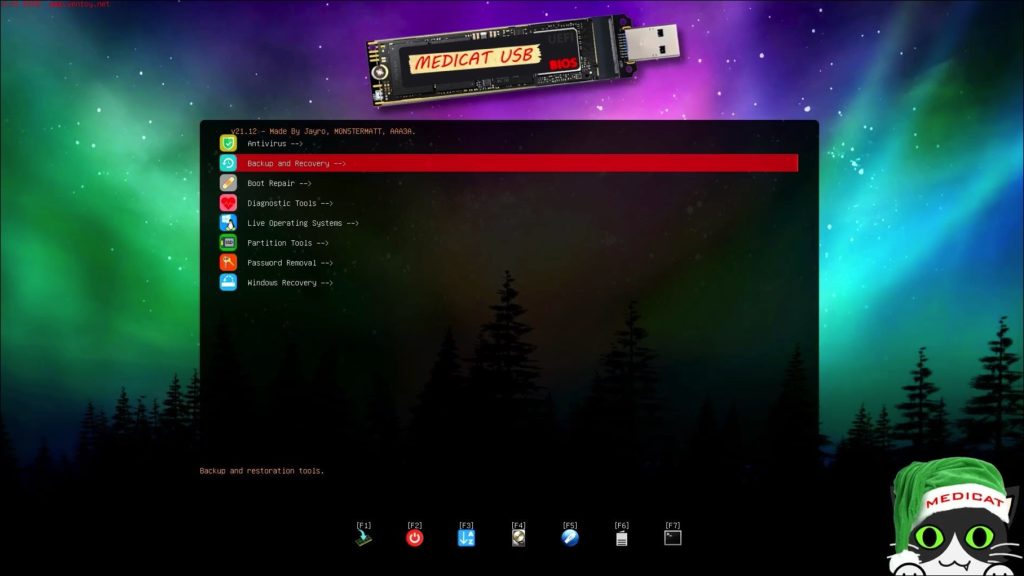Click the Medicat cat mascot image
The image size is (1024, 576).
click(953, 520)
